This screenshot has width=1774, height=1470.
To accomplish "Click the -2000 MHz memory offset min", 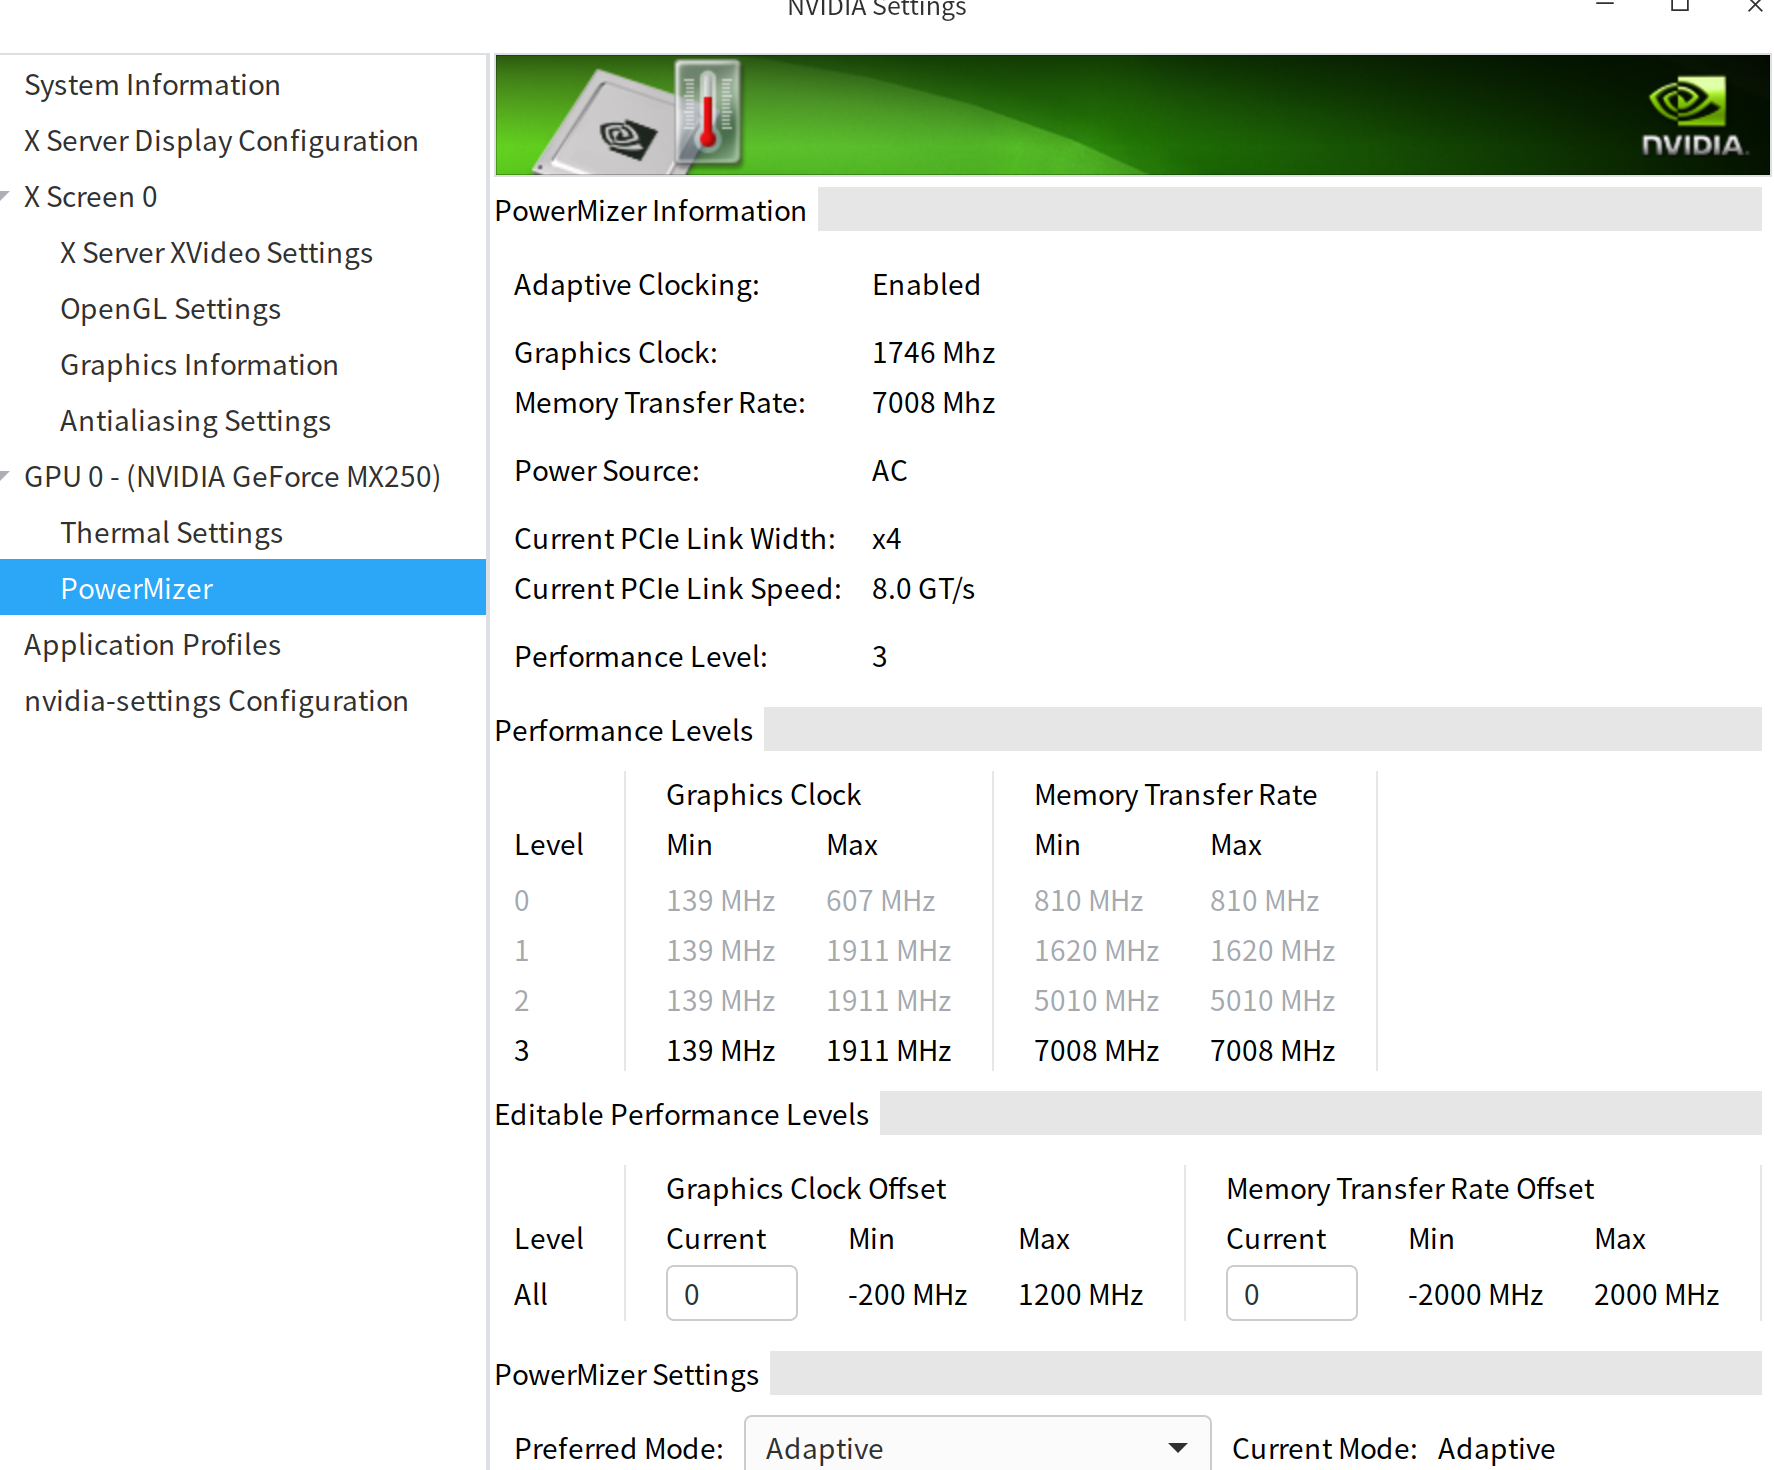I will 1475,1295.
